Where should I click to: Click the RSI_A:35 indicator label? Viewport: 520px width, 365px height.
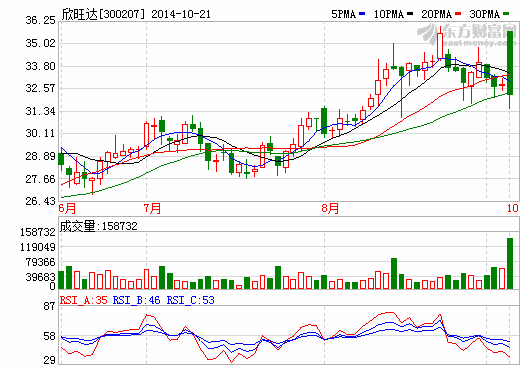pyautogui.click(x=84, y=301)
